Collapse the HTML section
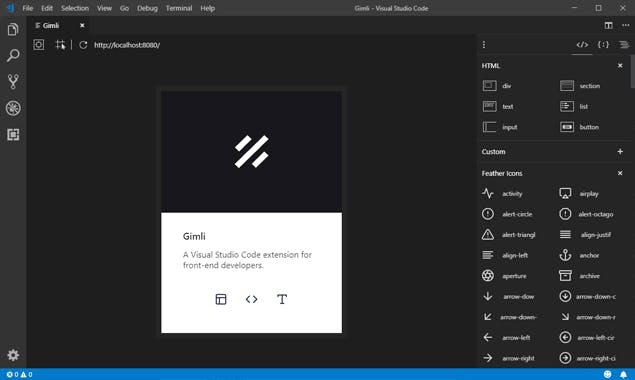The height and width of the screenshot is (380, 635). click(620, 65)
